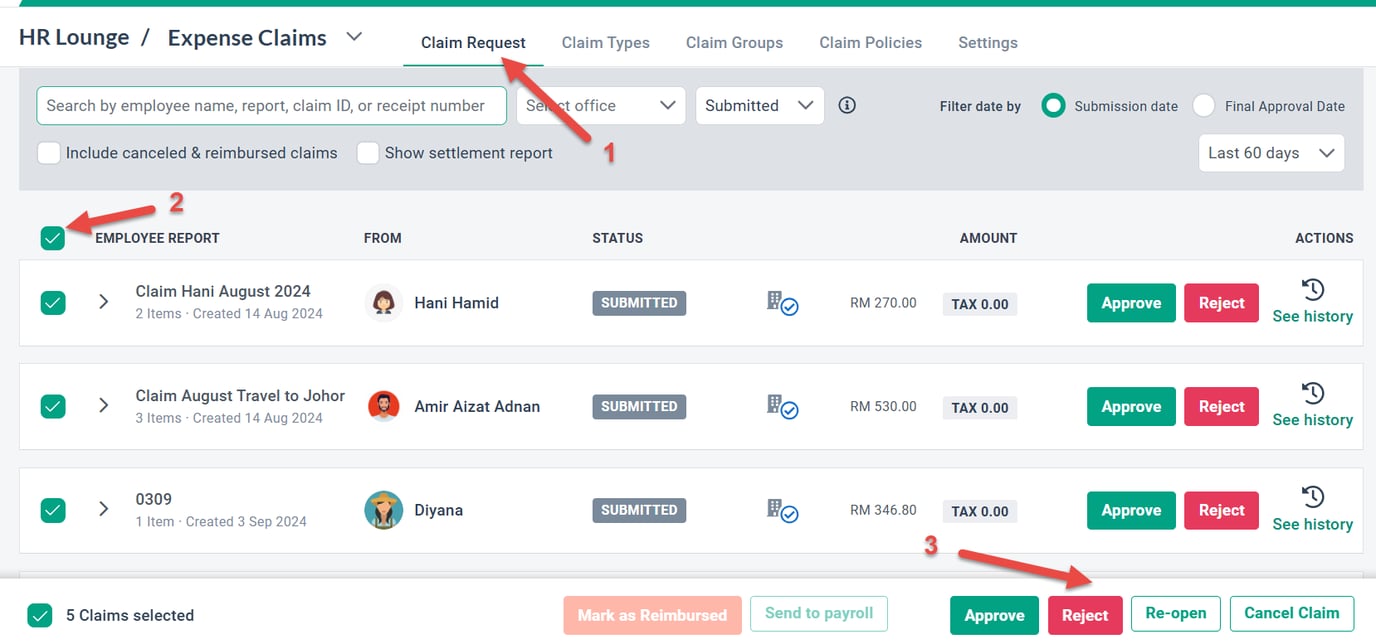Open the Last 60 days date range dropdown
This screenshot has width=1376, height=644.
coord(1270,153)
